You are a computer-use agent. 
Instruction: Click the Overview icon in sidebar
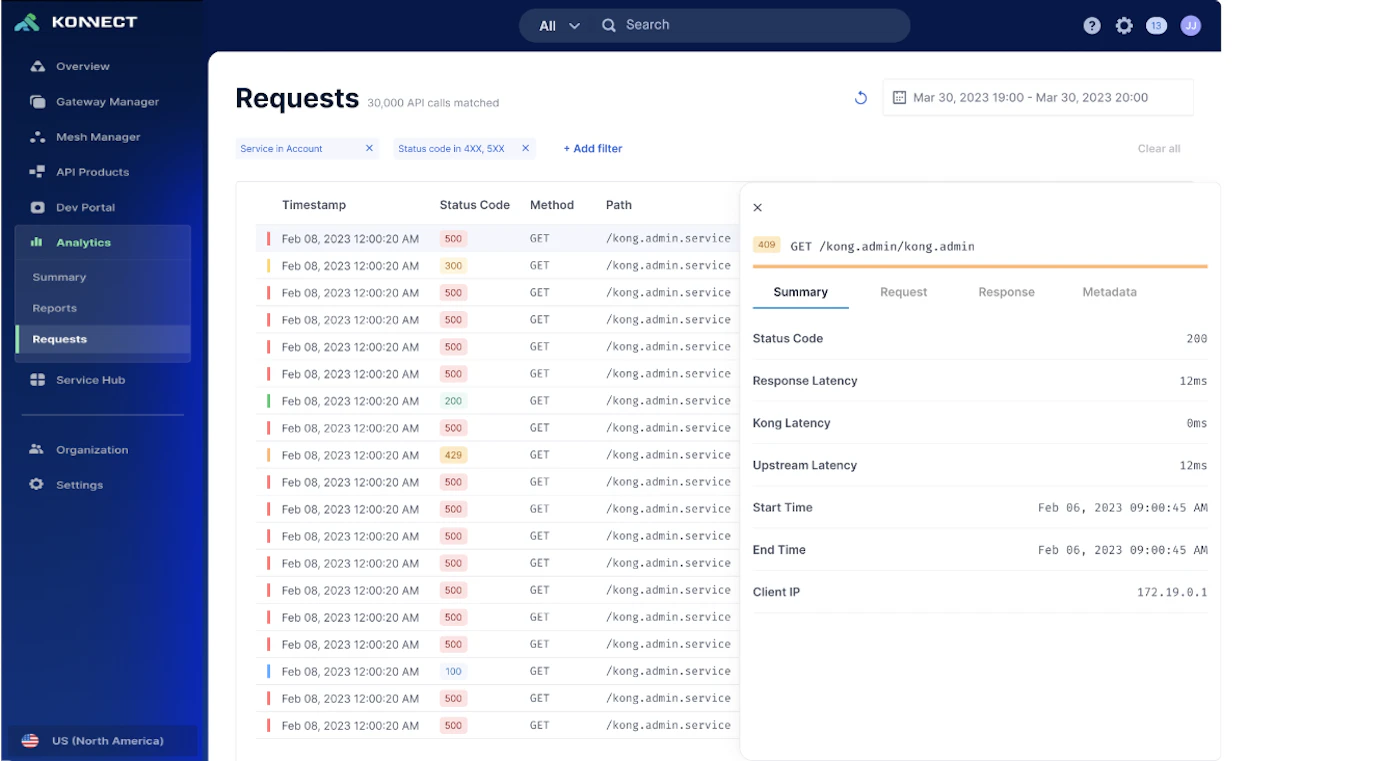click(38, 67)
